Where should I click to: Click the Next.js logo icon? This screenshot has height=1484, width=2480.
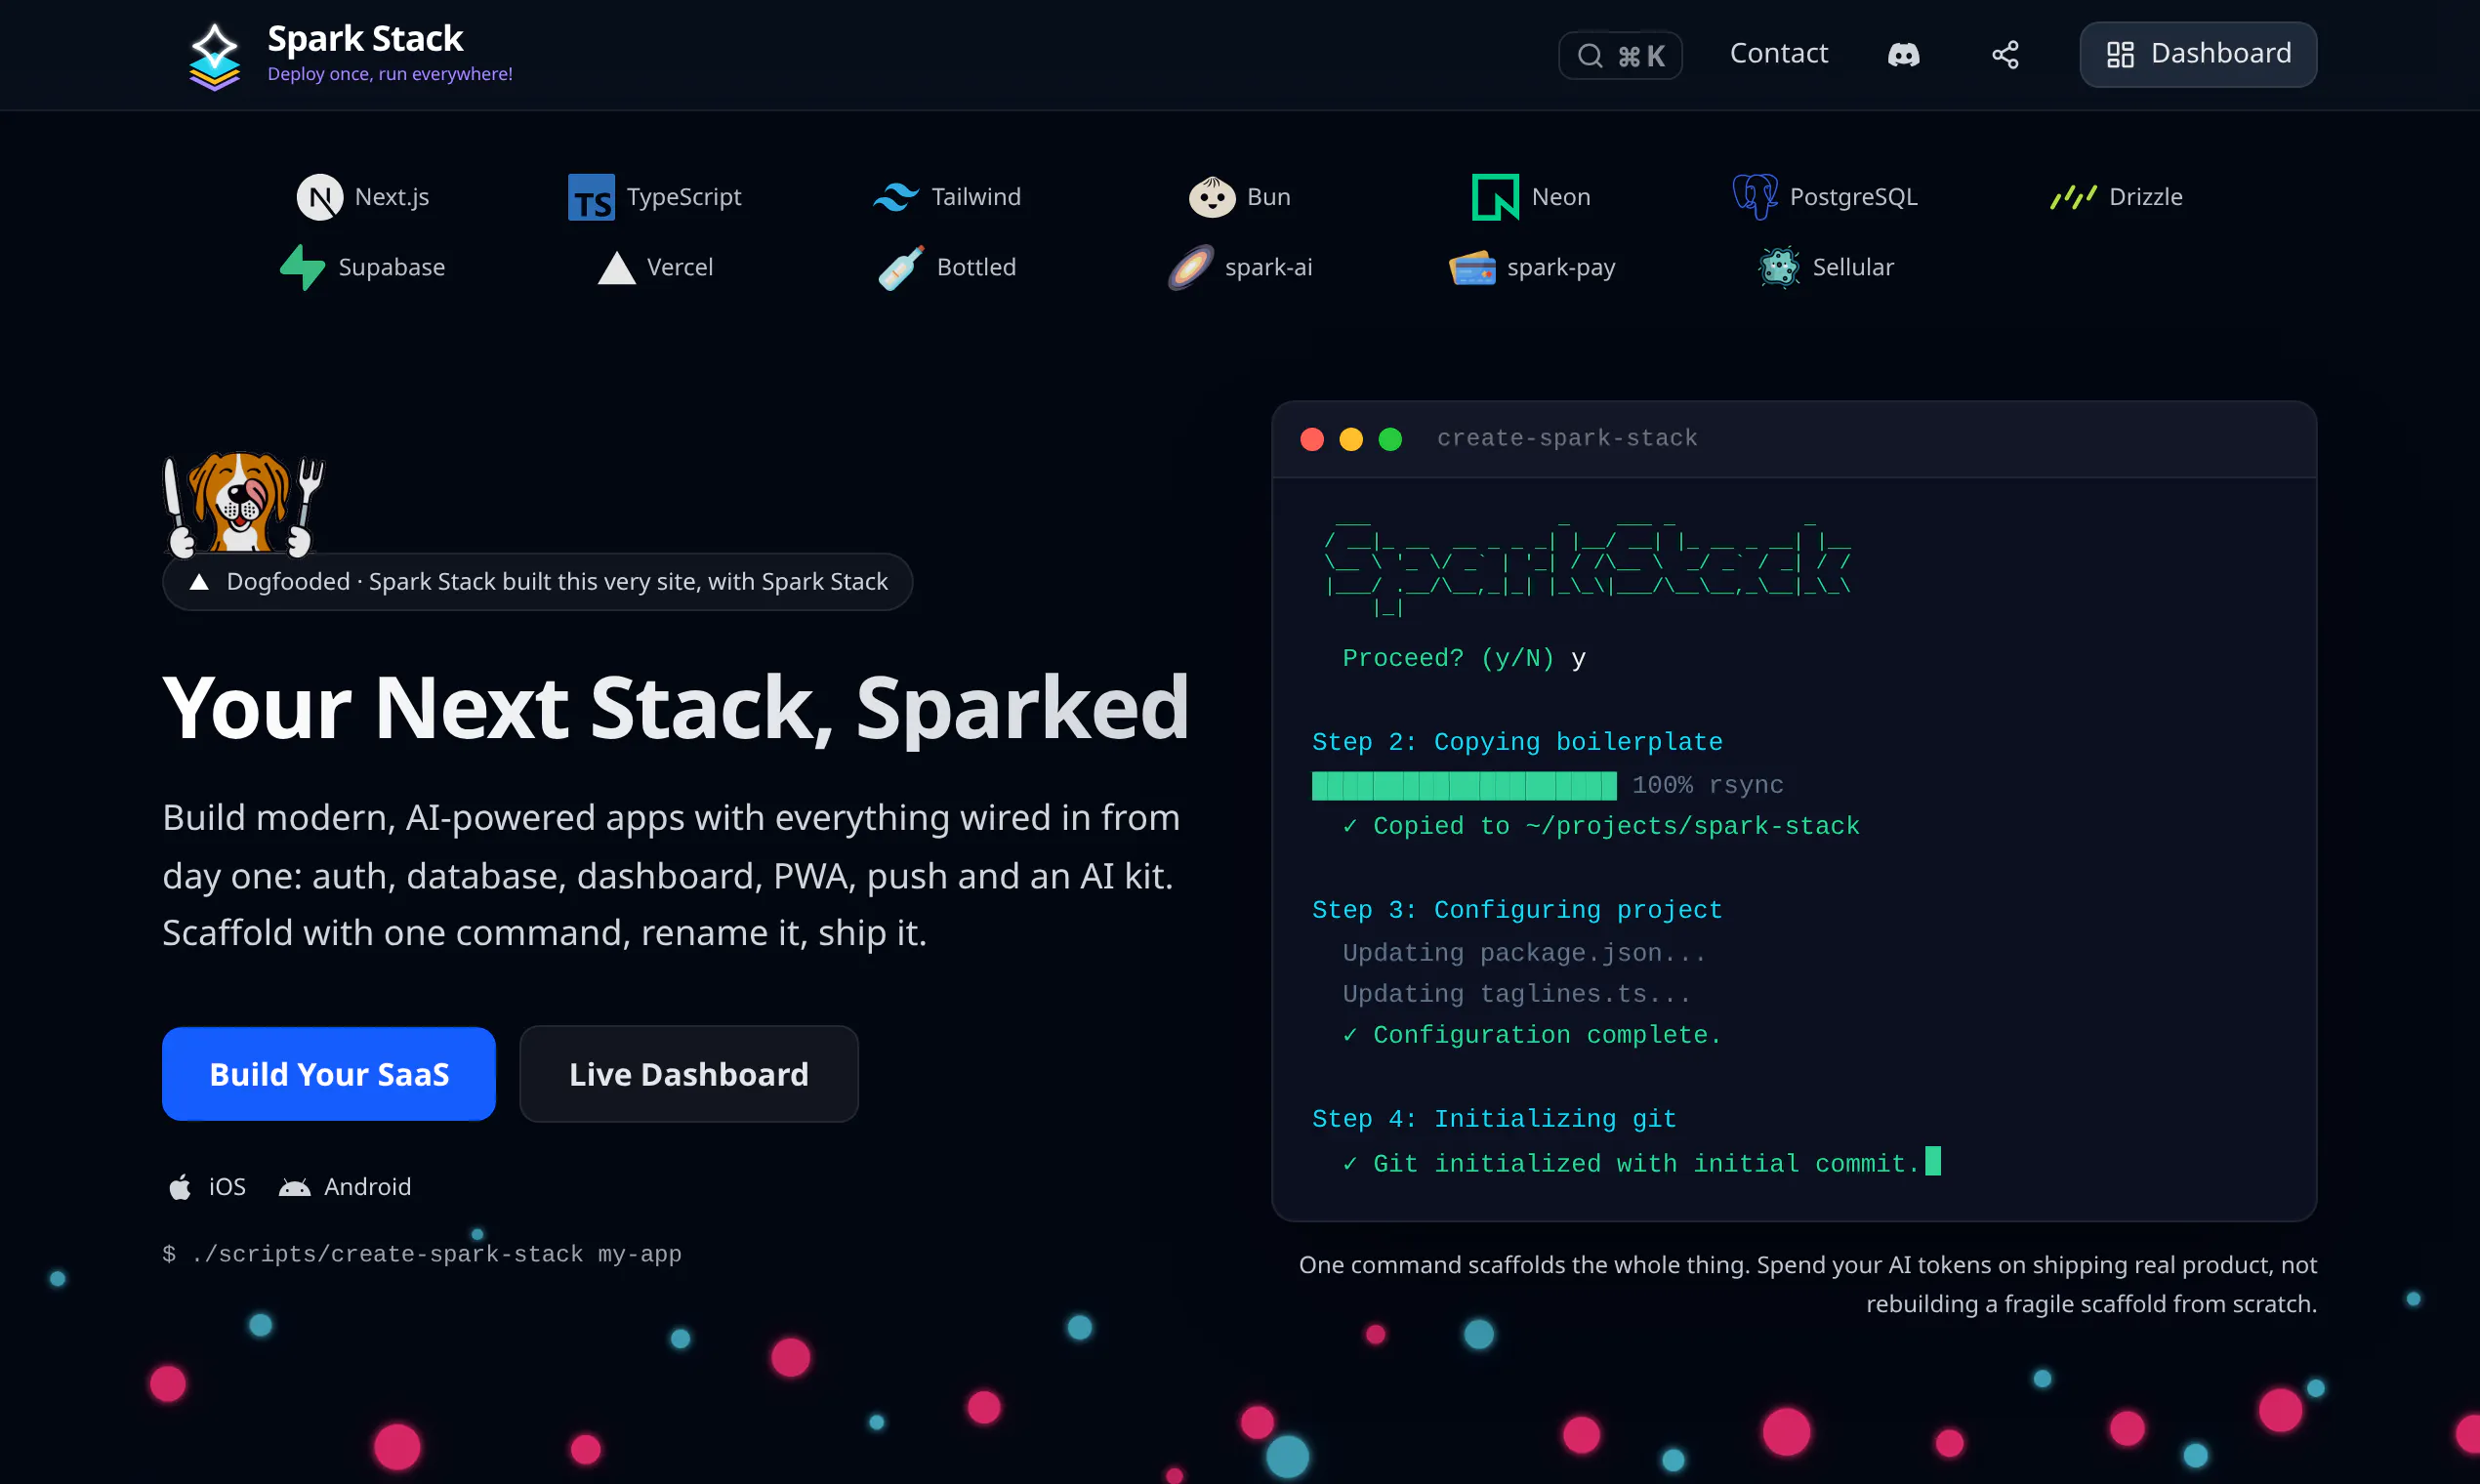click(x=320, y=197)
